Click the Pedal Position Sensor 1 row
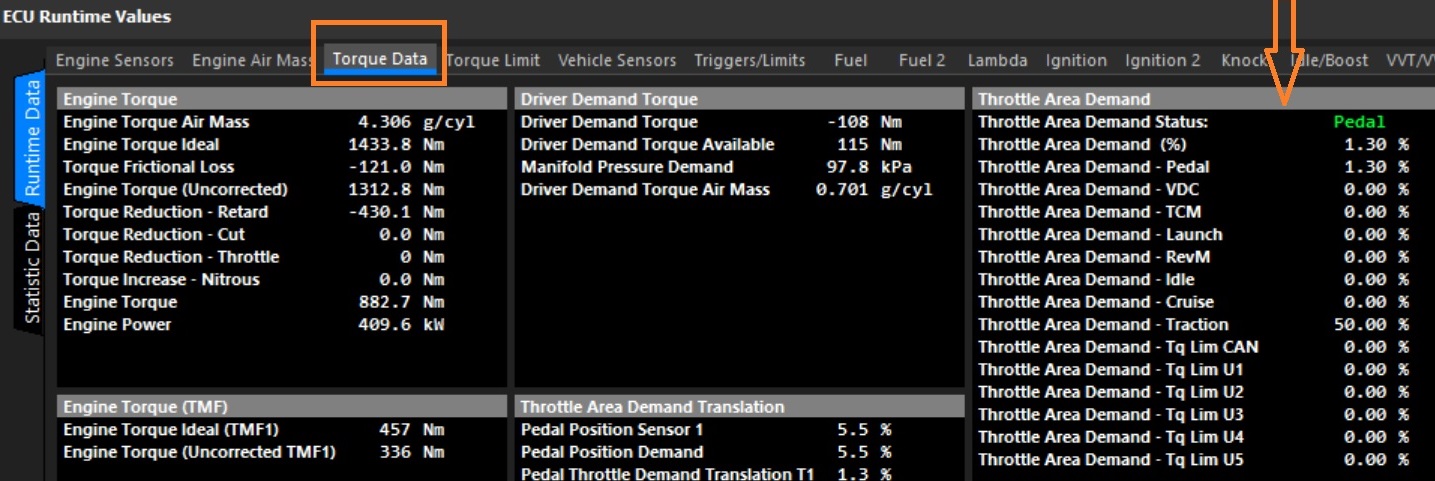 click(x=705, y=430)
